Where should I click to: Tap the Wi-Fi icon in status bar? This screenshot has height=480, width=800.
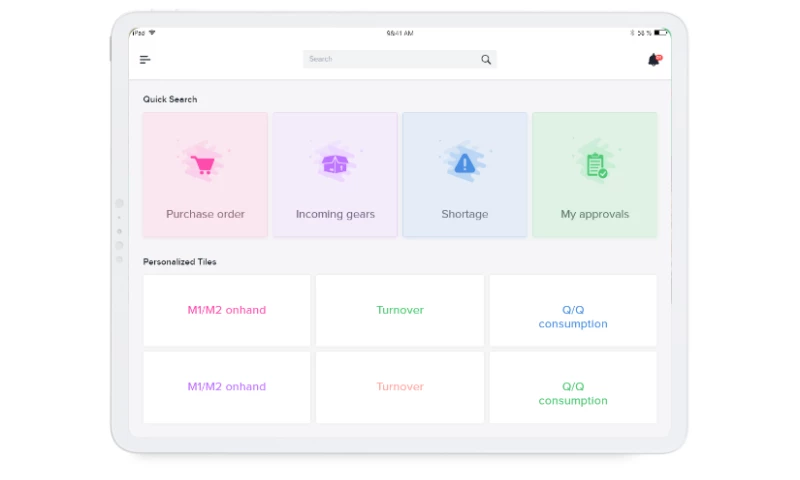point(152,33)
